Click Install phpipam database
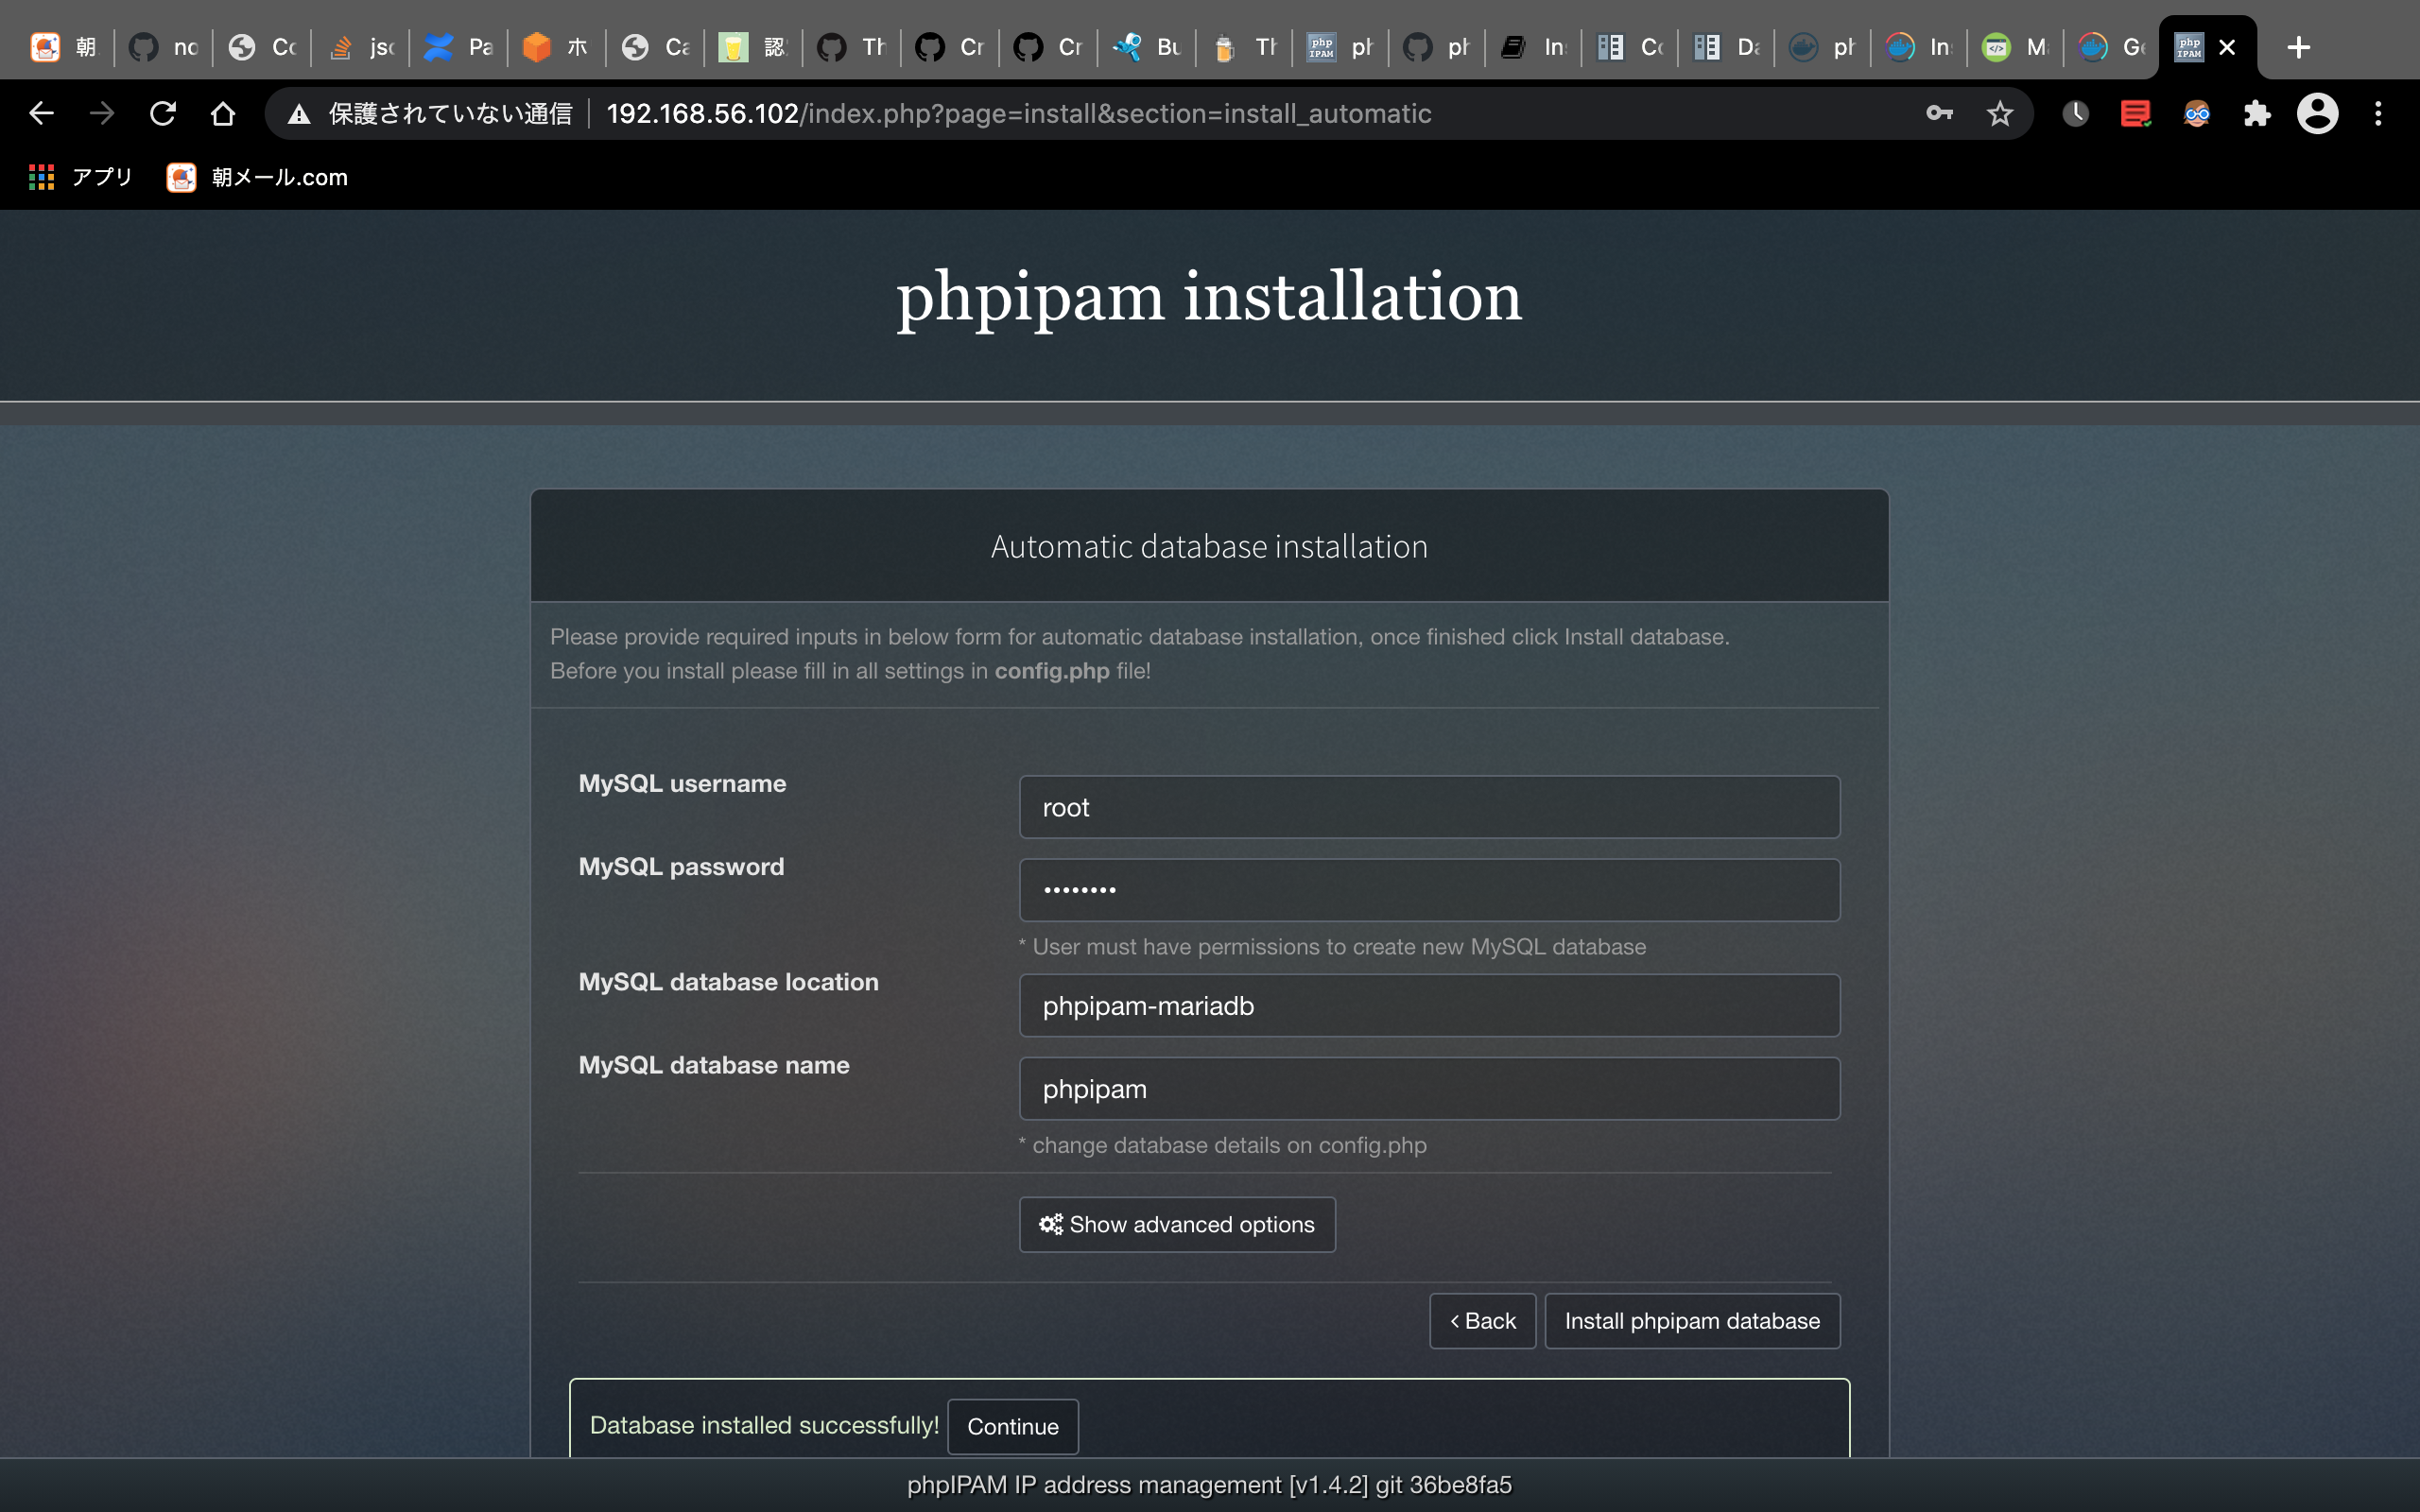The height and width of the screenshot is (1512, 2420). point(1692,1321)
